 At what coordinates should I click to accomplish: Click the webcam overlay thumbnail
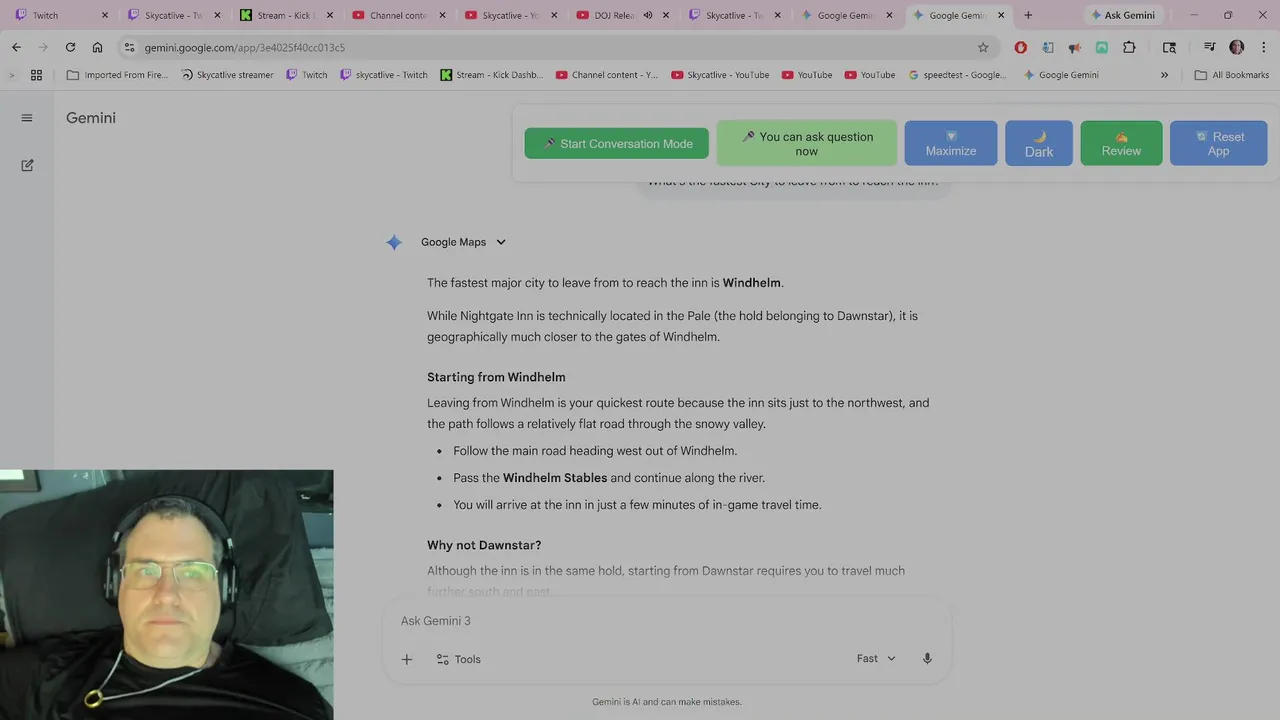pyautogui.click(x=166, y=595)
